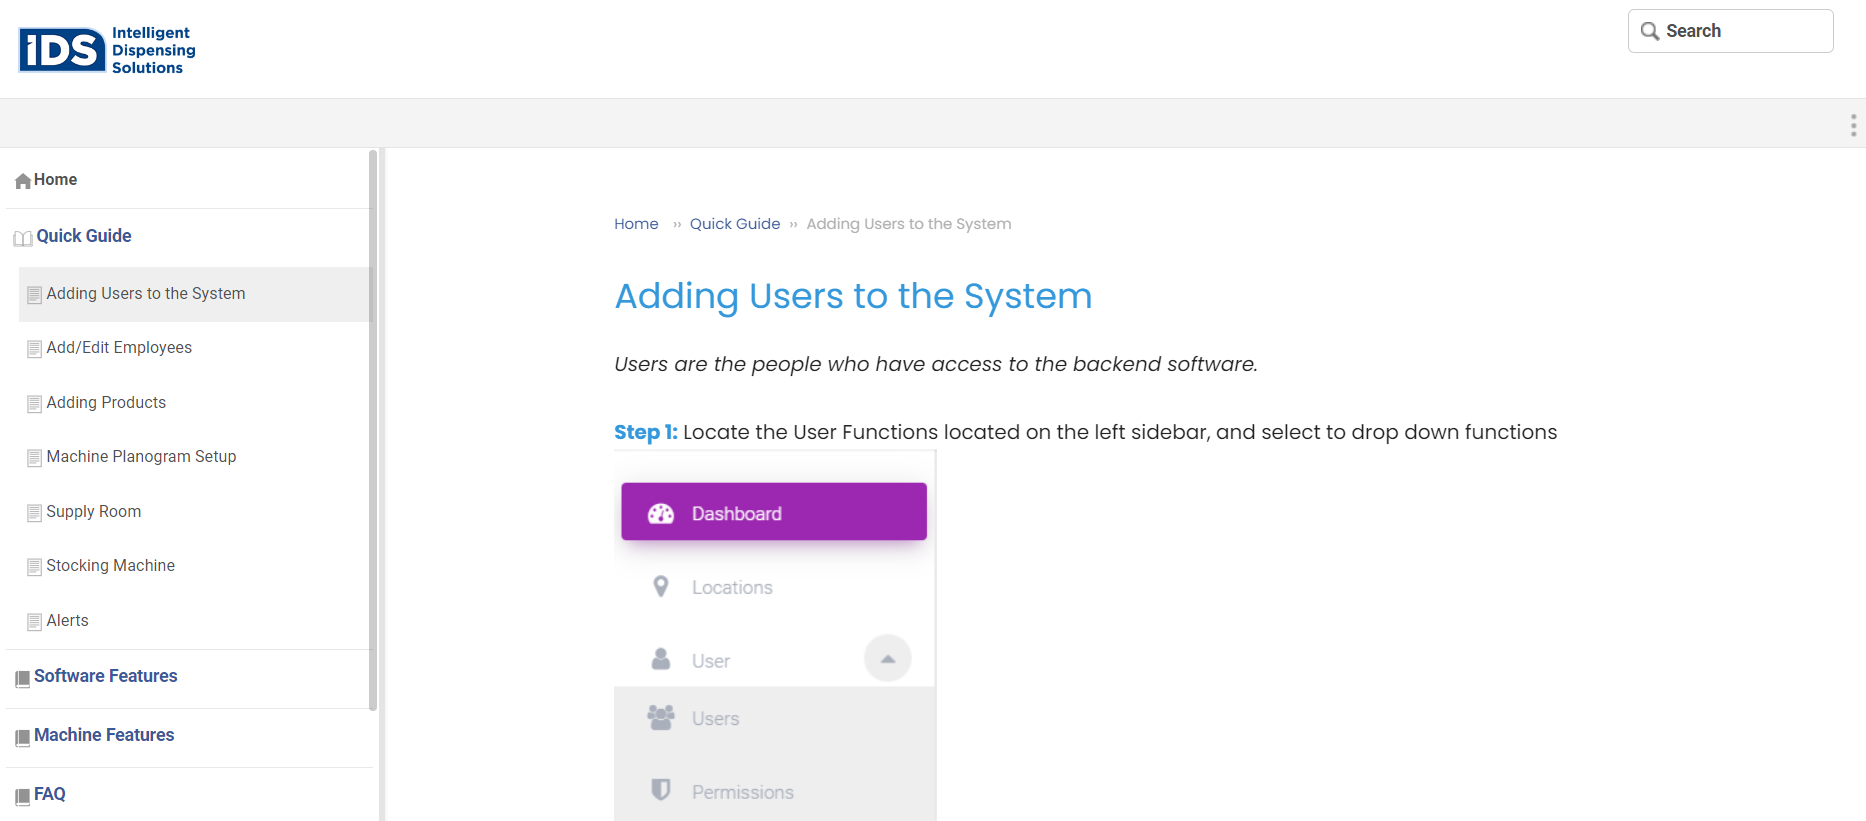Click the page icon beside Supply Room
The width and height of the screenshot is (1866, 821).
35,513
